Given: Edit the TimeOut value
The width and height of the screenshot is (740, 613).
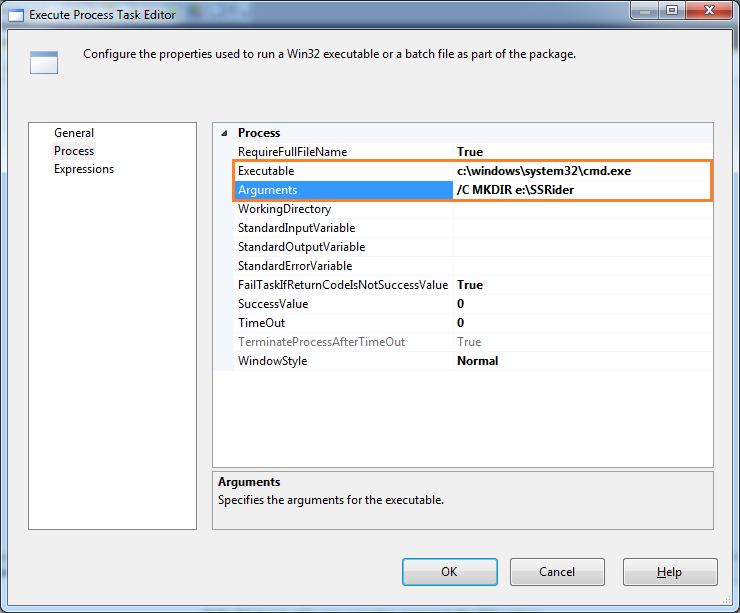Looking at the screenshot, I should (582, 323).
